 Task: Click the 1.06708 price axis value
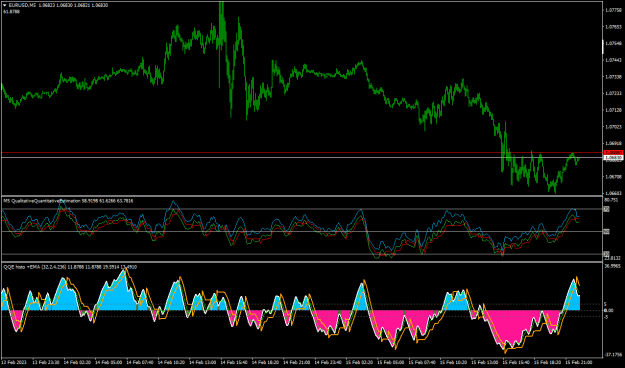pos(613,177)
